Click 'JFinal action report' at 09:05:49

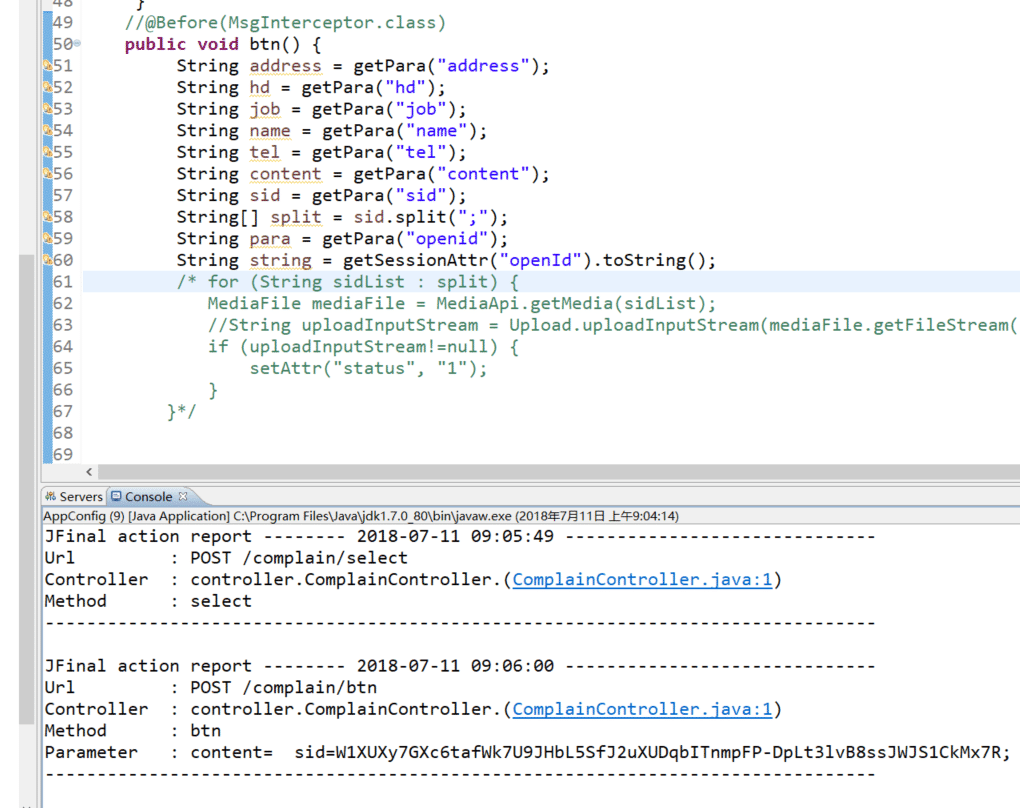pyautogui.click(x=148, y=537)
